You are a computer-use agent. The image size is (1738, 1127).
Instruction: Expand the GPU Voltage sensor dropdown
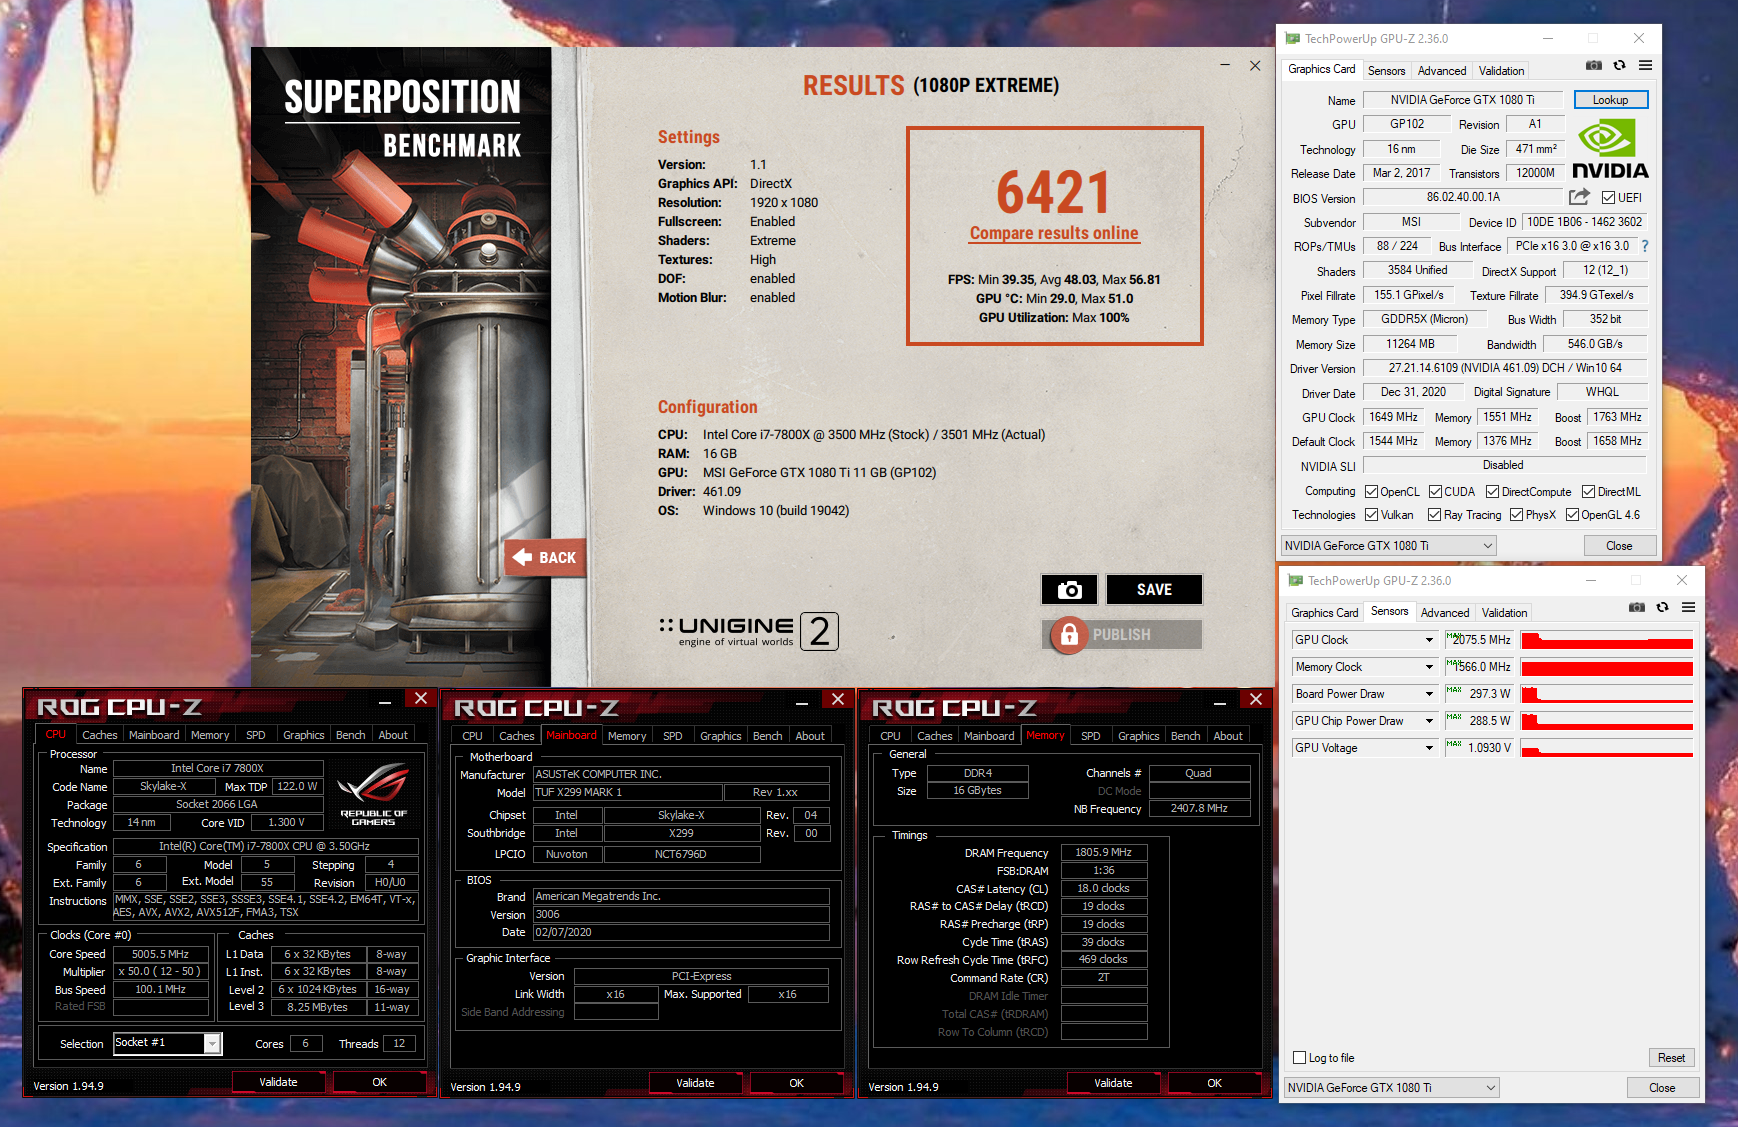(1429, 748)
